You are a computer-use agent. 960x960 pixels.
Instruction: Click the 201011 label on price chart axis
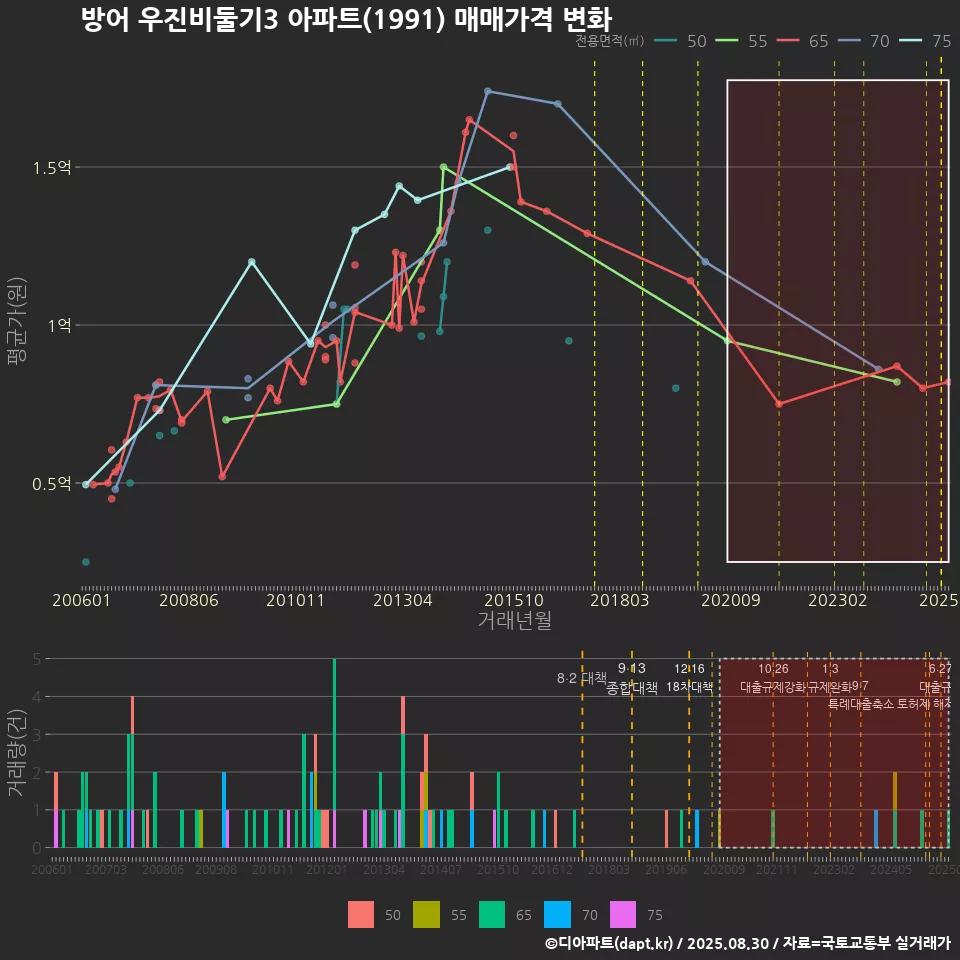(x=295, y=600)
